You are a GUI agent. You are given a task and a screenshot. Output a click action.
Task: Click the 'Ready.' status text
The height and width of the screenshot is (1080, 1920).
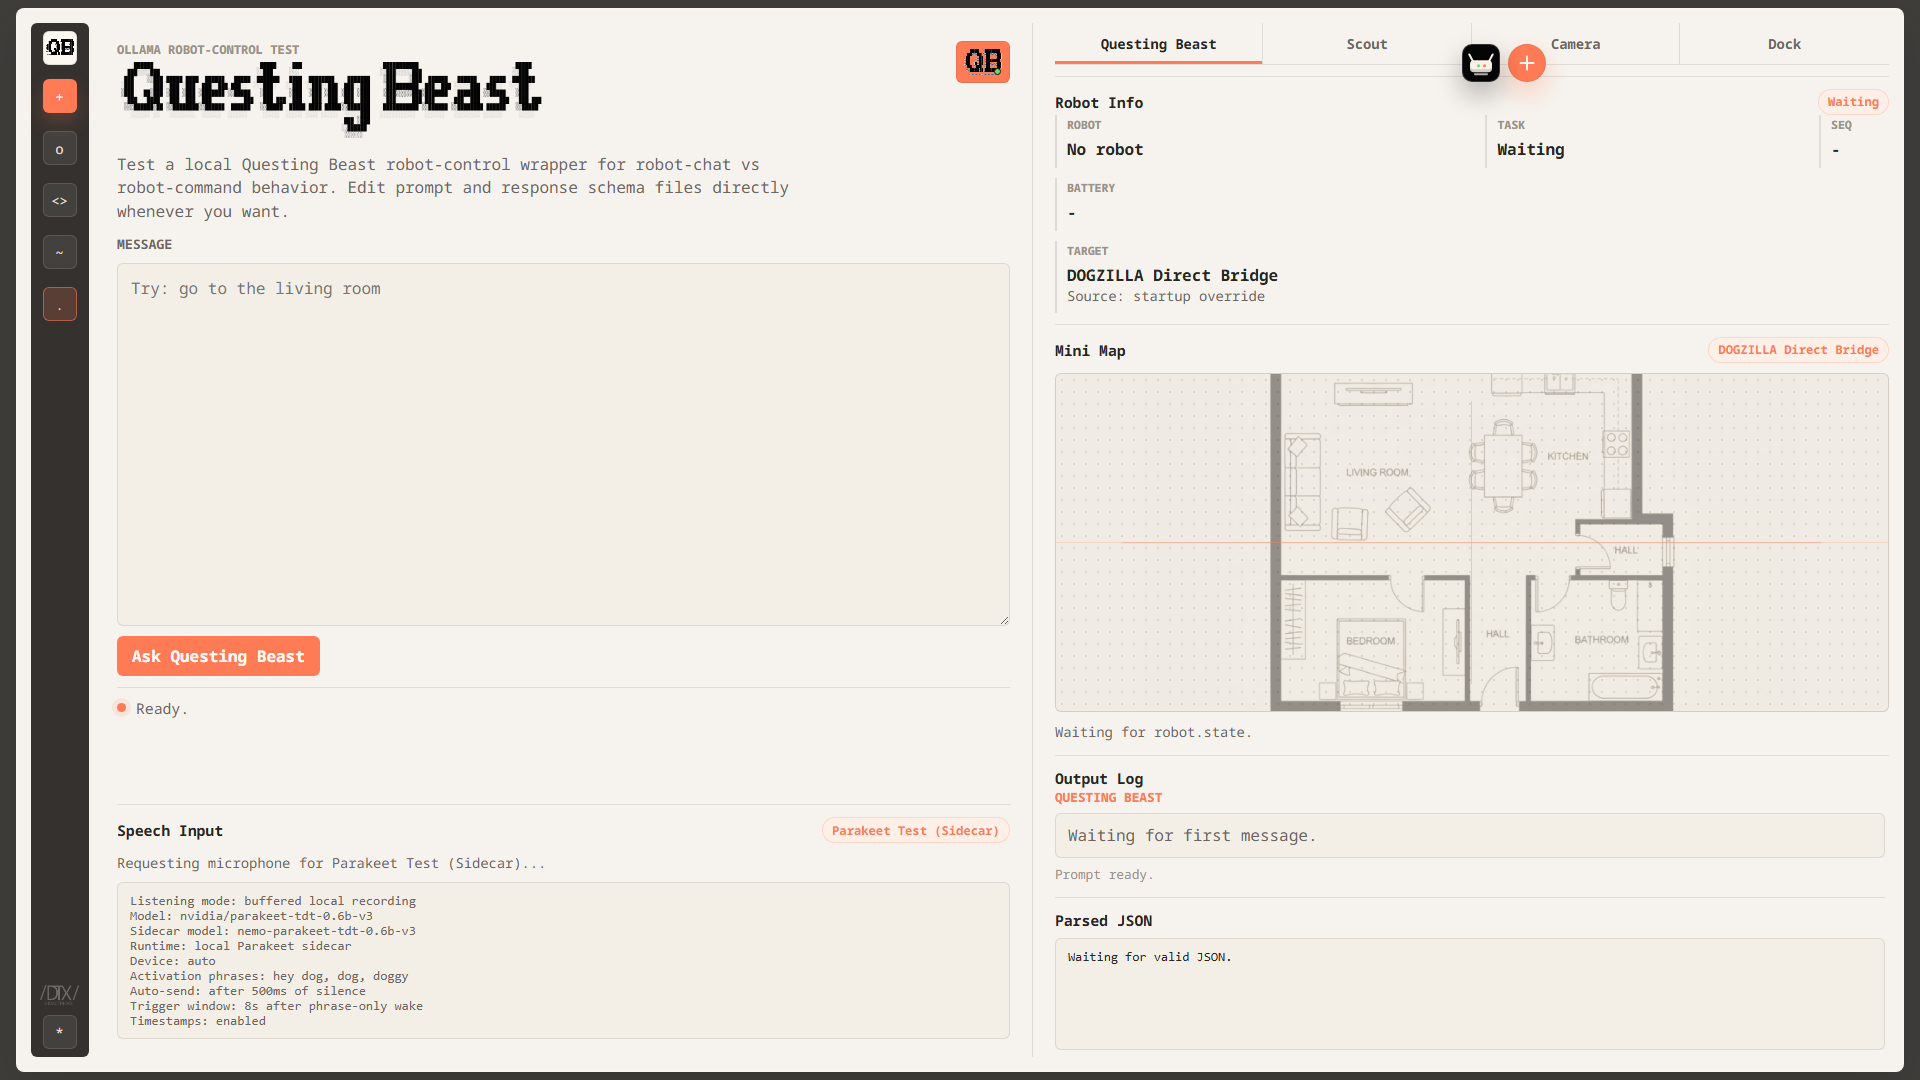pyautogui.click(x=161, y=709)
